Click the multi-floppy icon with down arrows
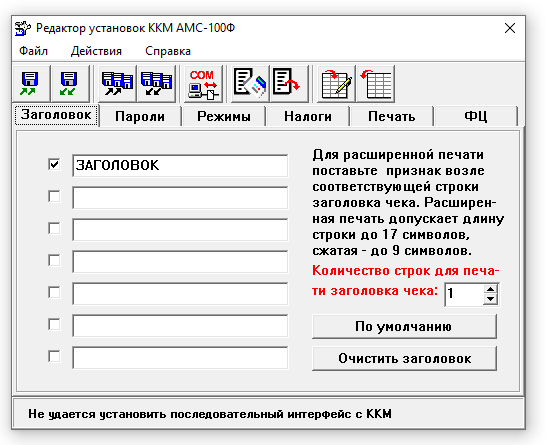Image resolution: width=548 pixels, height=445 pixels. pyautogui.click(x=156, y=84)
